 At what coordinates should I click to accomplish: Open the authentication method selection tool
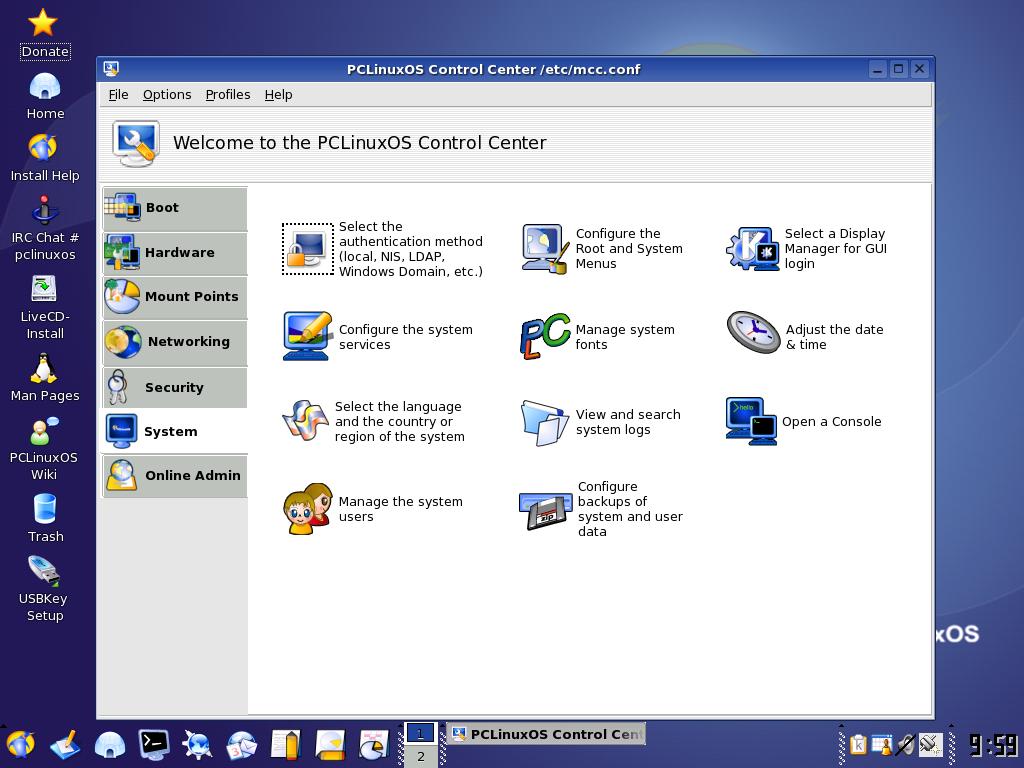383,249
